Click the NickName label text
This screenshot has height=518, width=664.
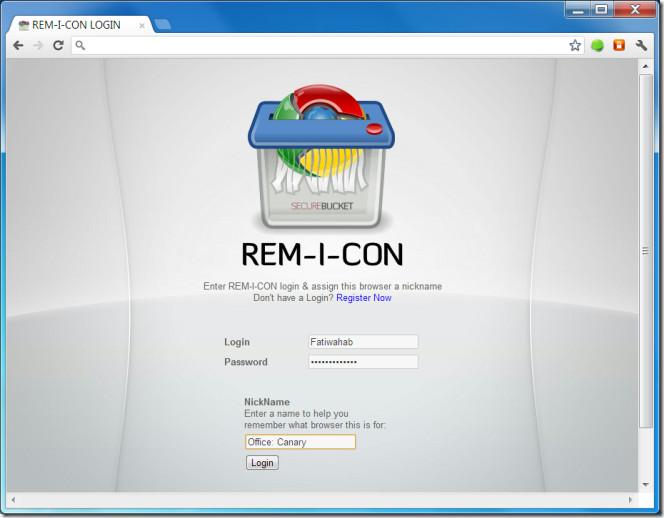point(267,402)
